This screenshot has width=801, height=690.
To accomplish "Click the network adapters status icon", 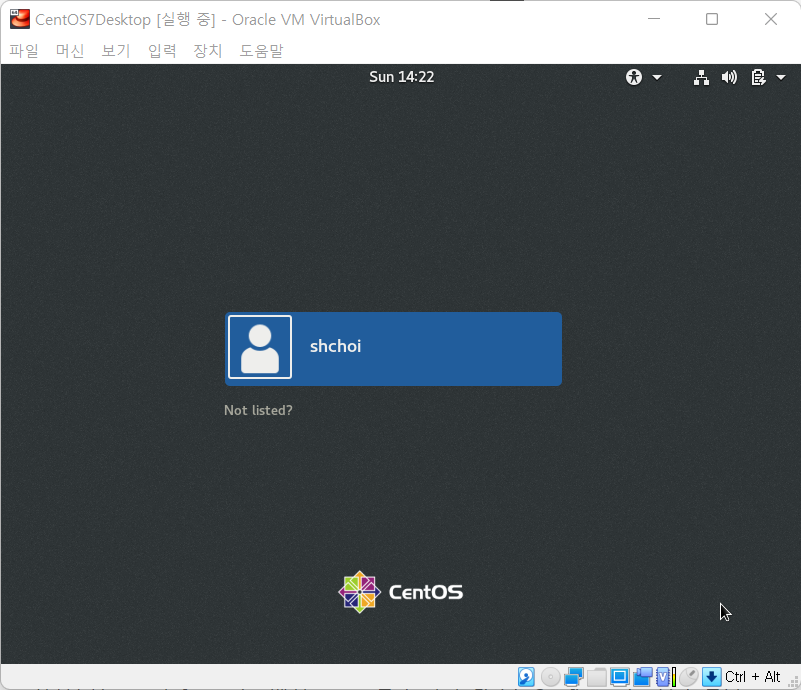I will [574, 677].
